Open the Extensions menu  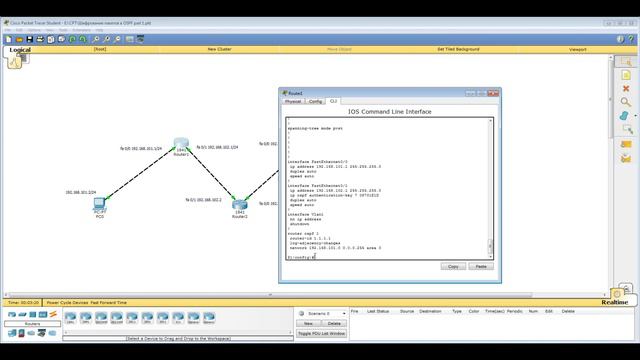(81, 30)
